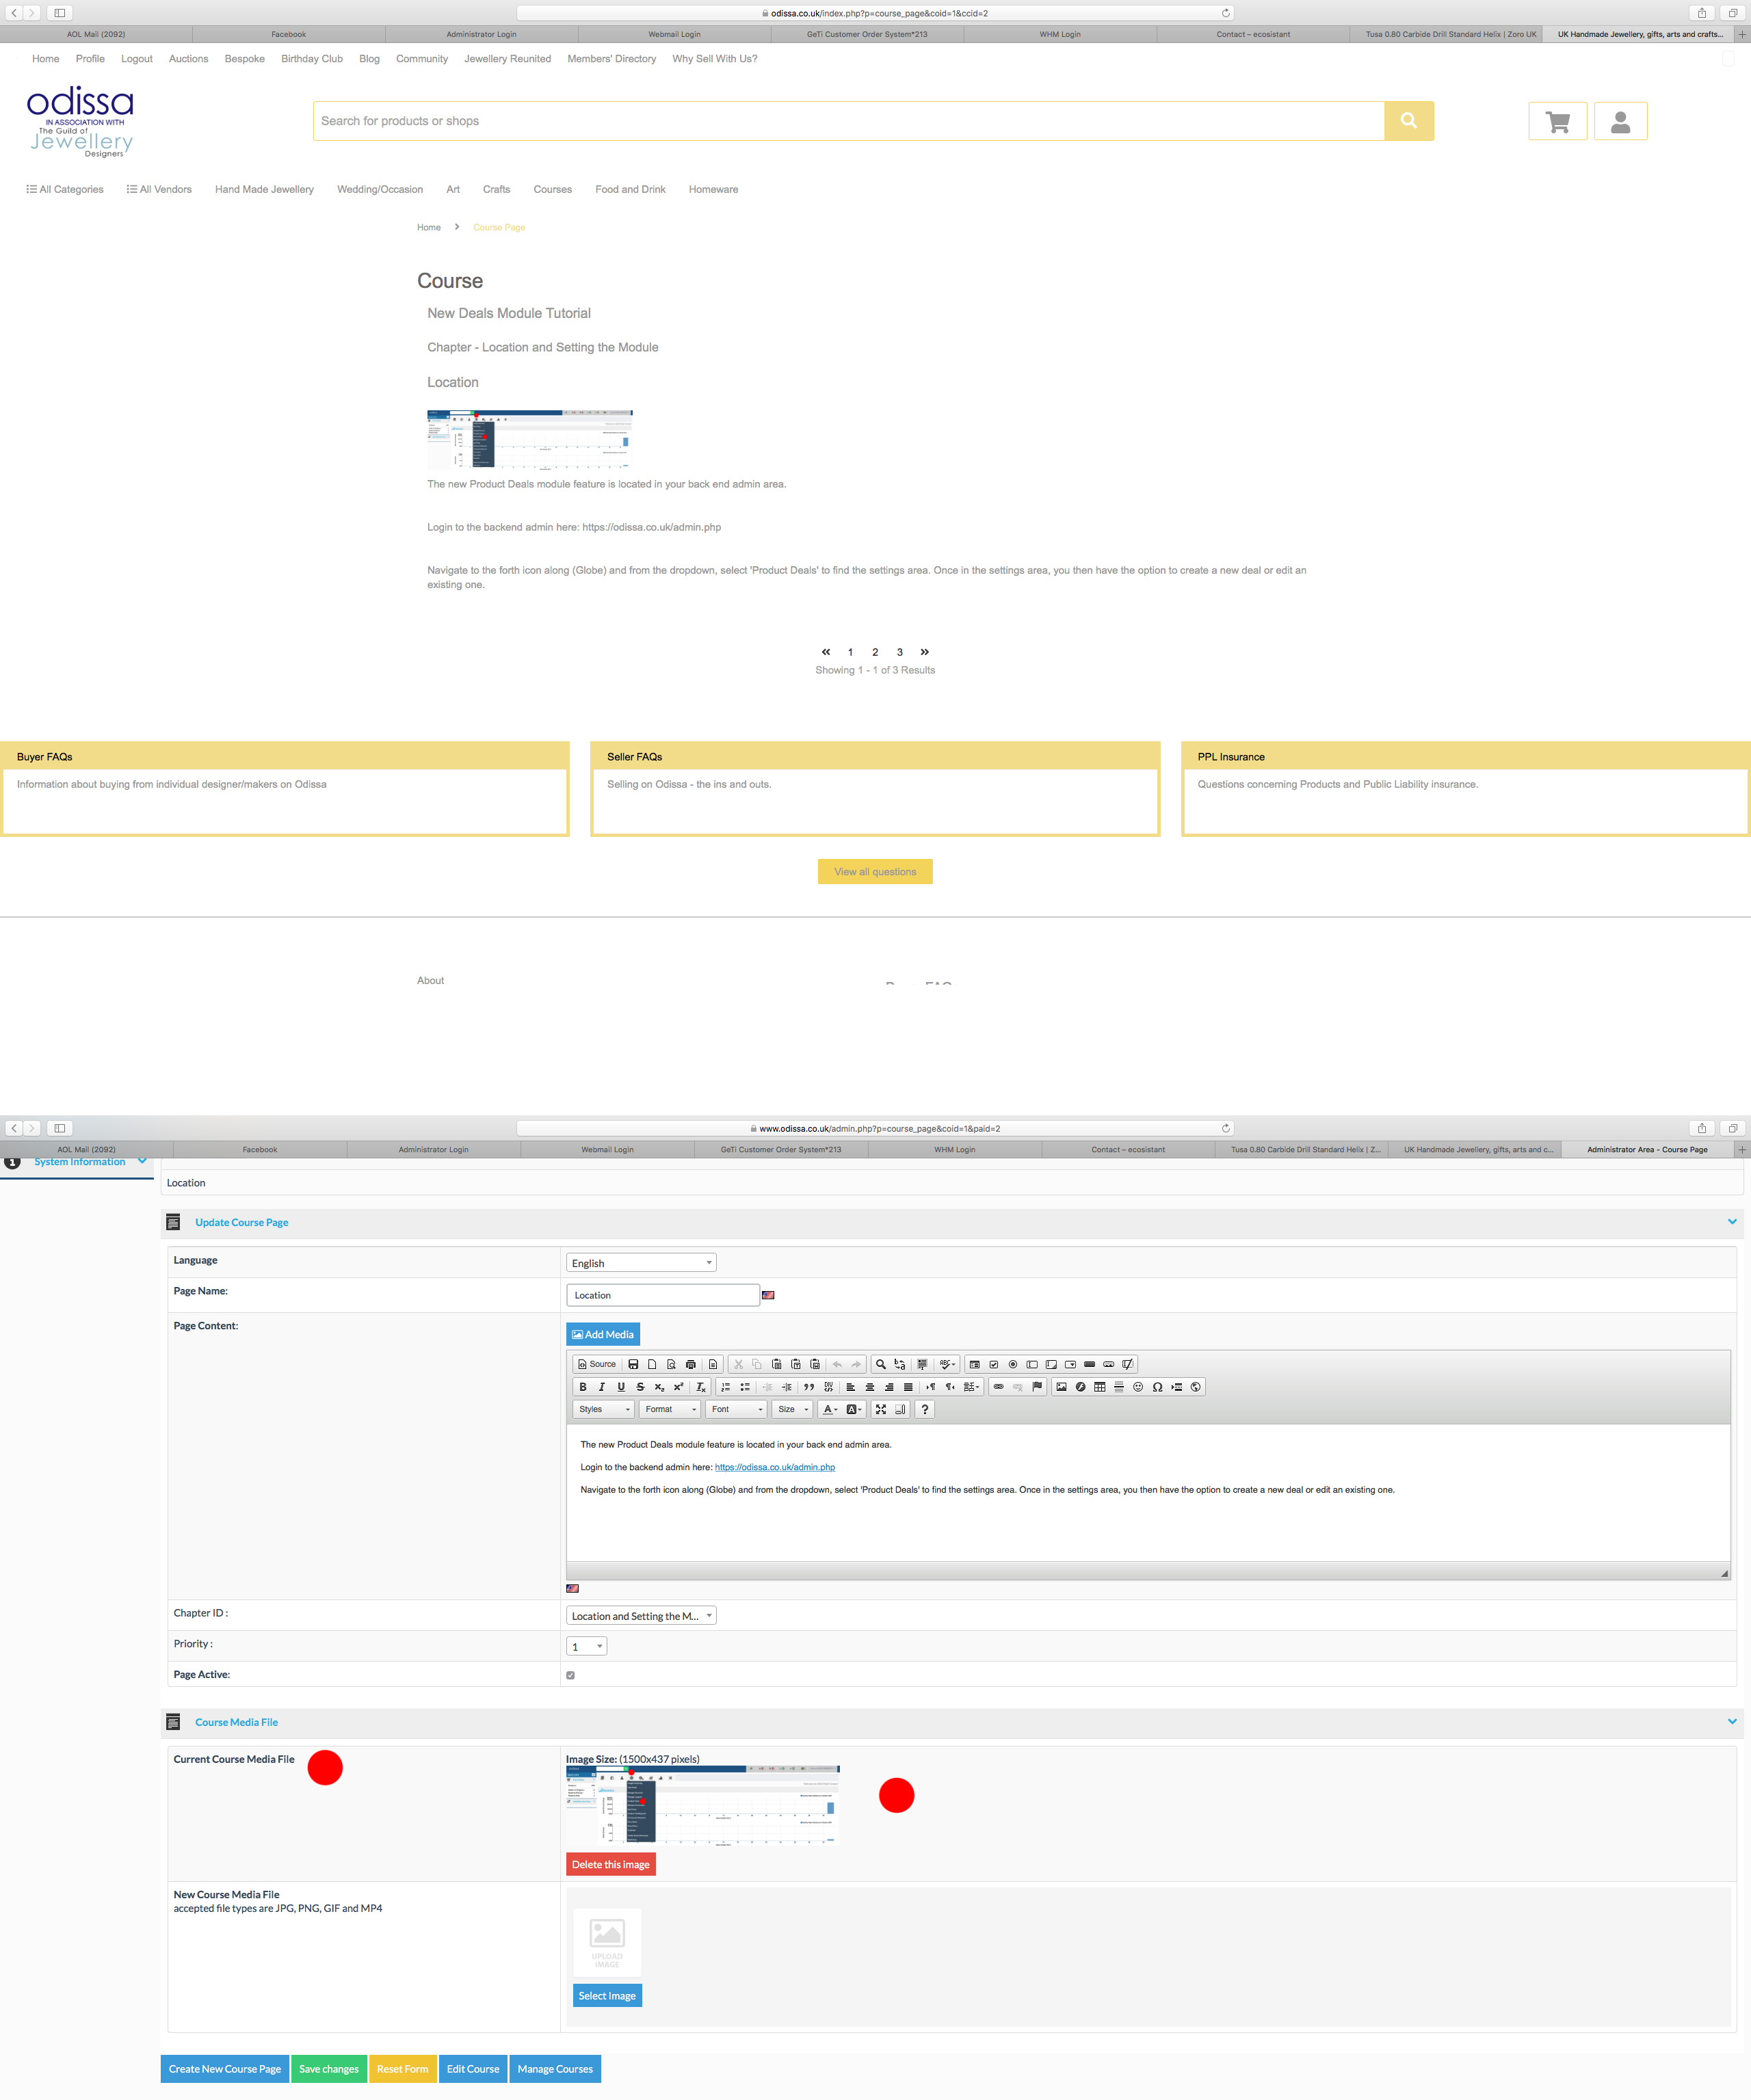The height and width of the screenshot is (2100, 1751).
Task: Insert a checkbox form element from toolbar
Action: (994, 1364)
